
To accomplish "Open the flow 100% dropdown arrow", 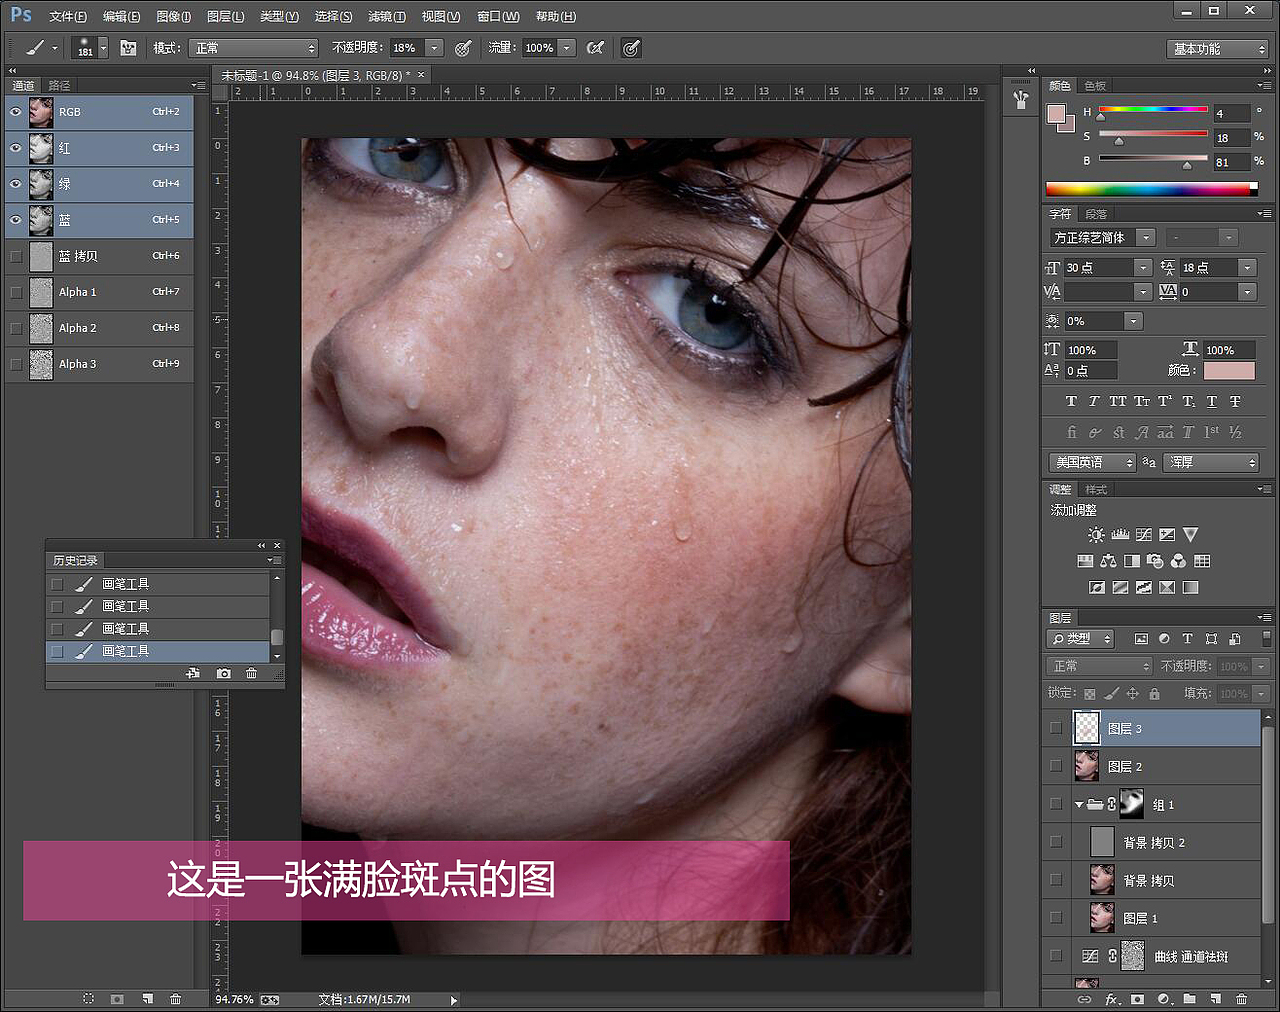I will tap(567, 48).
